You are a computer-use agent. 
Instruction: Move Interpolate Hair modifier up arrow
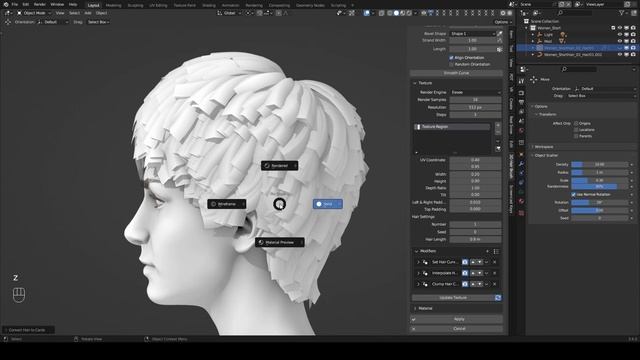(473, 273)
